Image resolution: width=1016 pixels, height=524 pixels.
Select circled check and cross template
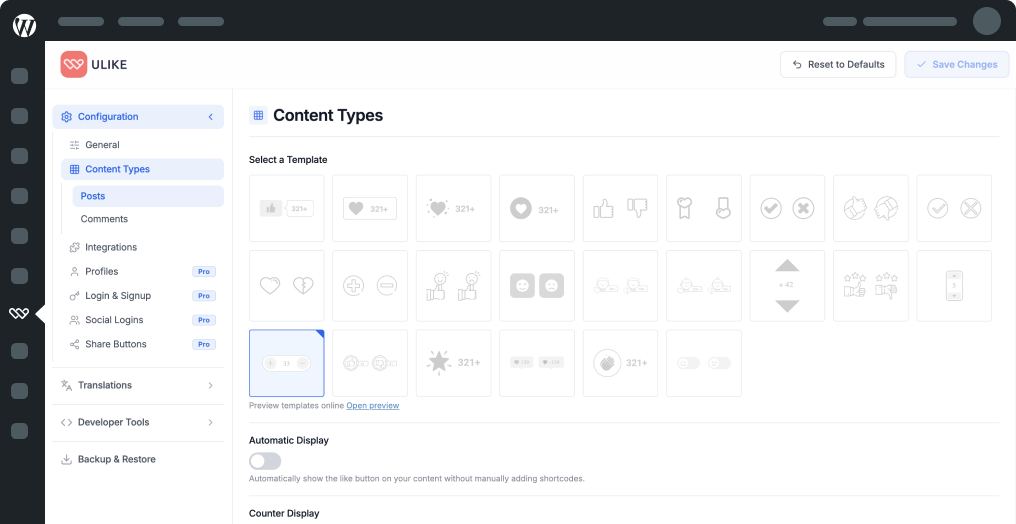click(x=787, y=209)
